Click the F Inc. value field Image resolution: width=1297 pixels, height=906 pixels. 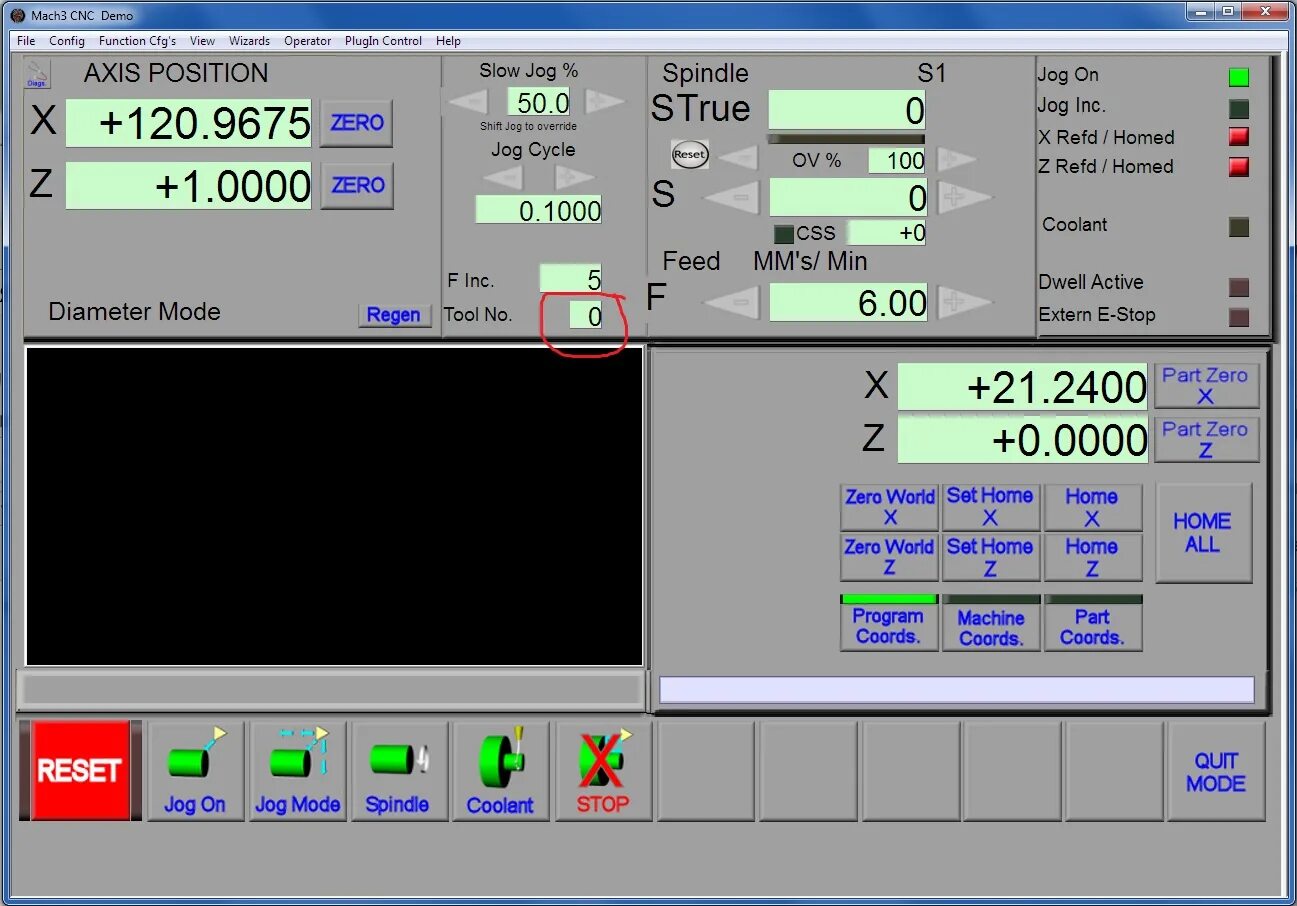pyautogui.click(x=571, y=279)
